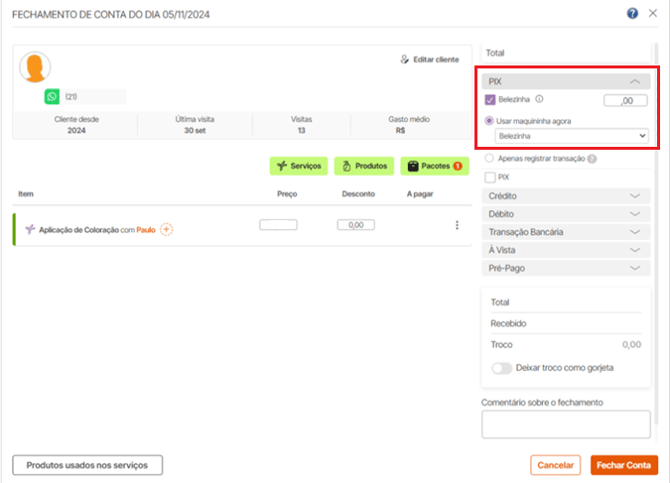Expand the Crédito payment section
The image size is (670, 483).
tap(566, 196)
